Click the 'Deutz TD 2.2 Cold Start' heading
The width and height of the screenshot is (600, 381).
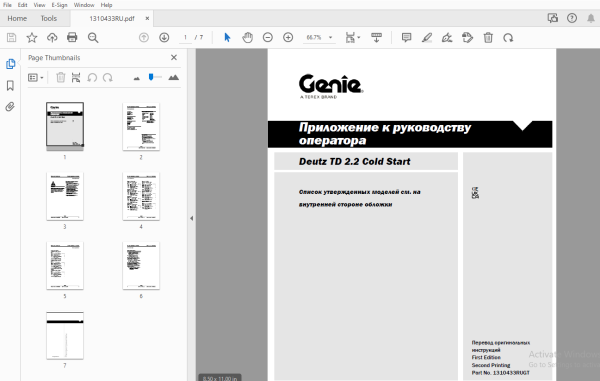point(354,162)
